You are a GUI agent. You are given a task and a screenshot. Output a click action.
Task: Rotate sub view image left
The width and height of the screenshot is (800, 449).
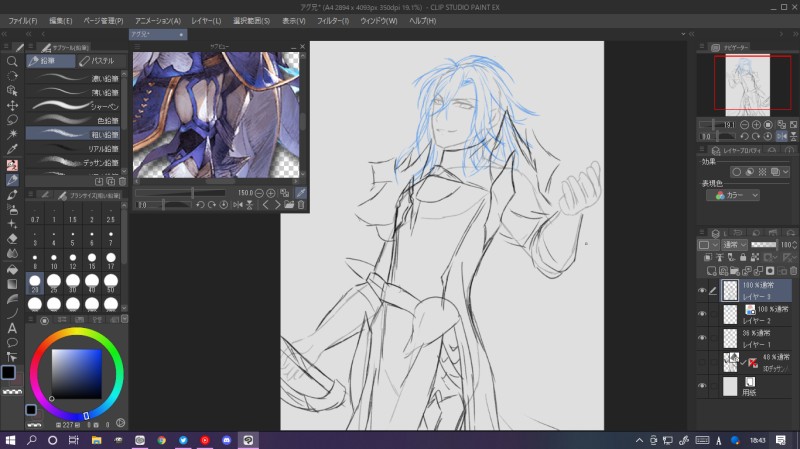tap(200, 205)
